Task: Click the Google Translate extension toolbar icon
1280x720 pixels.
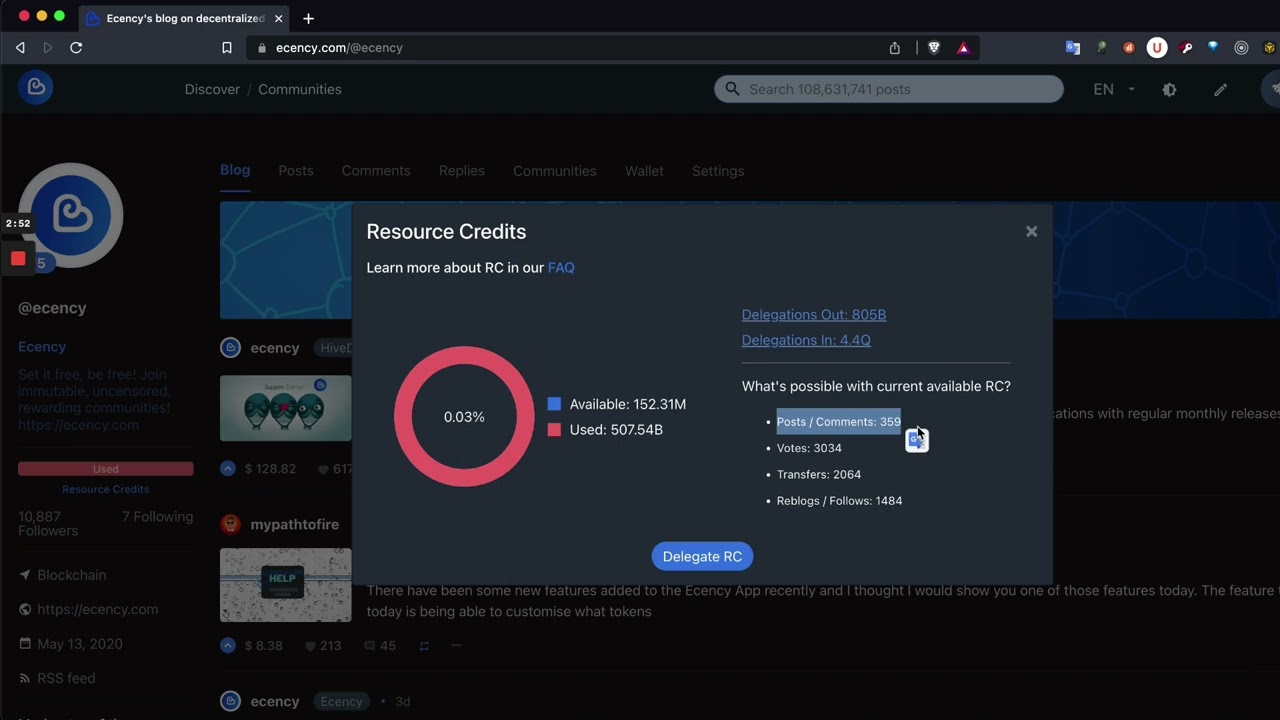Action: pos(1072,47)
